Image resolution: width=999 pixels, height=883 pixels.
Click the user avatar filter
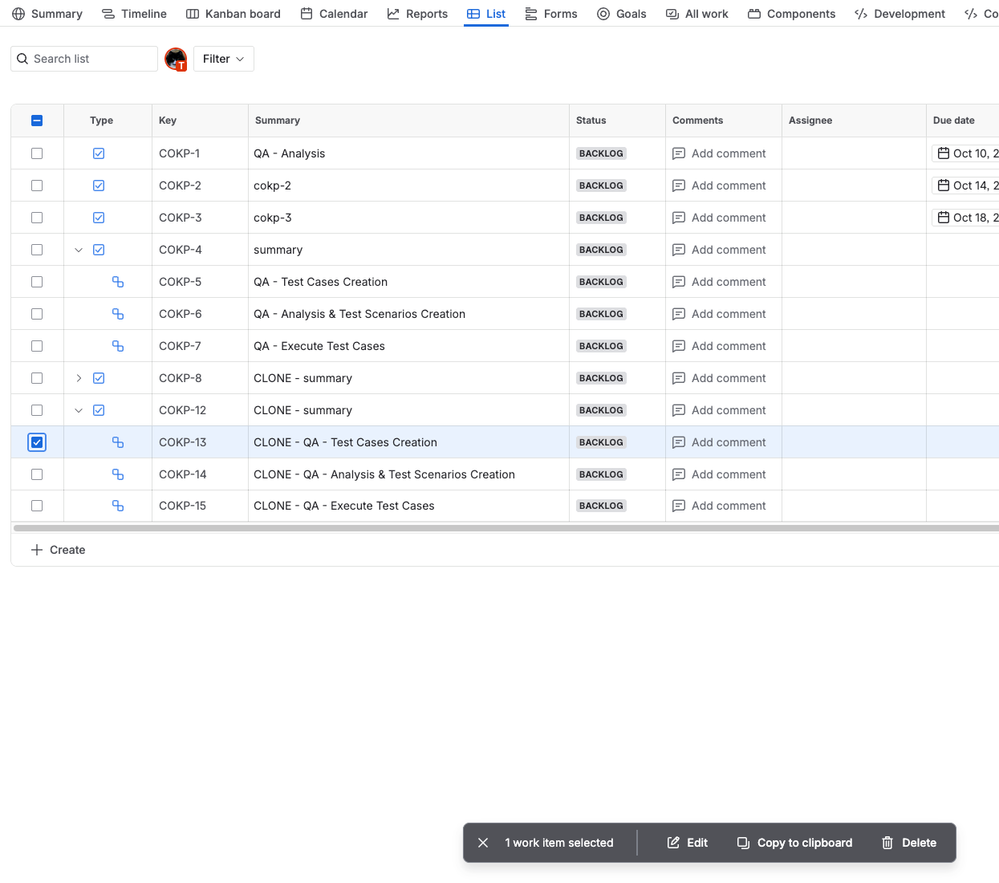click(176, 59)
